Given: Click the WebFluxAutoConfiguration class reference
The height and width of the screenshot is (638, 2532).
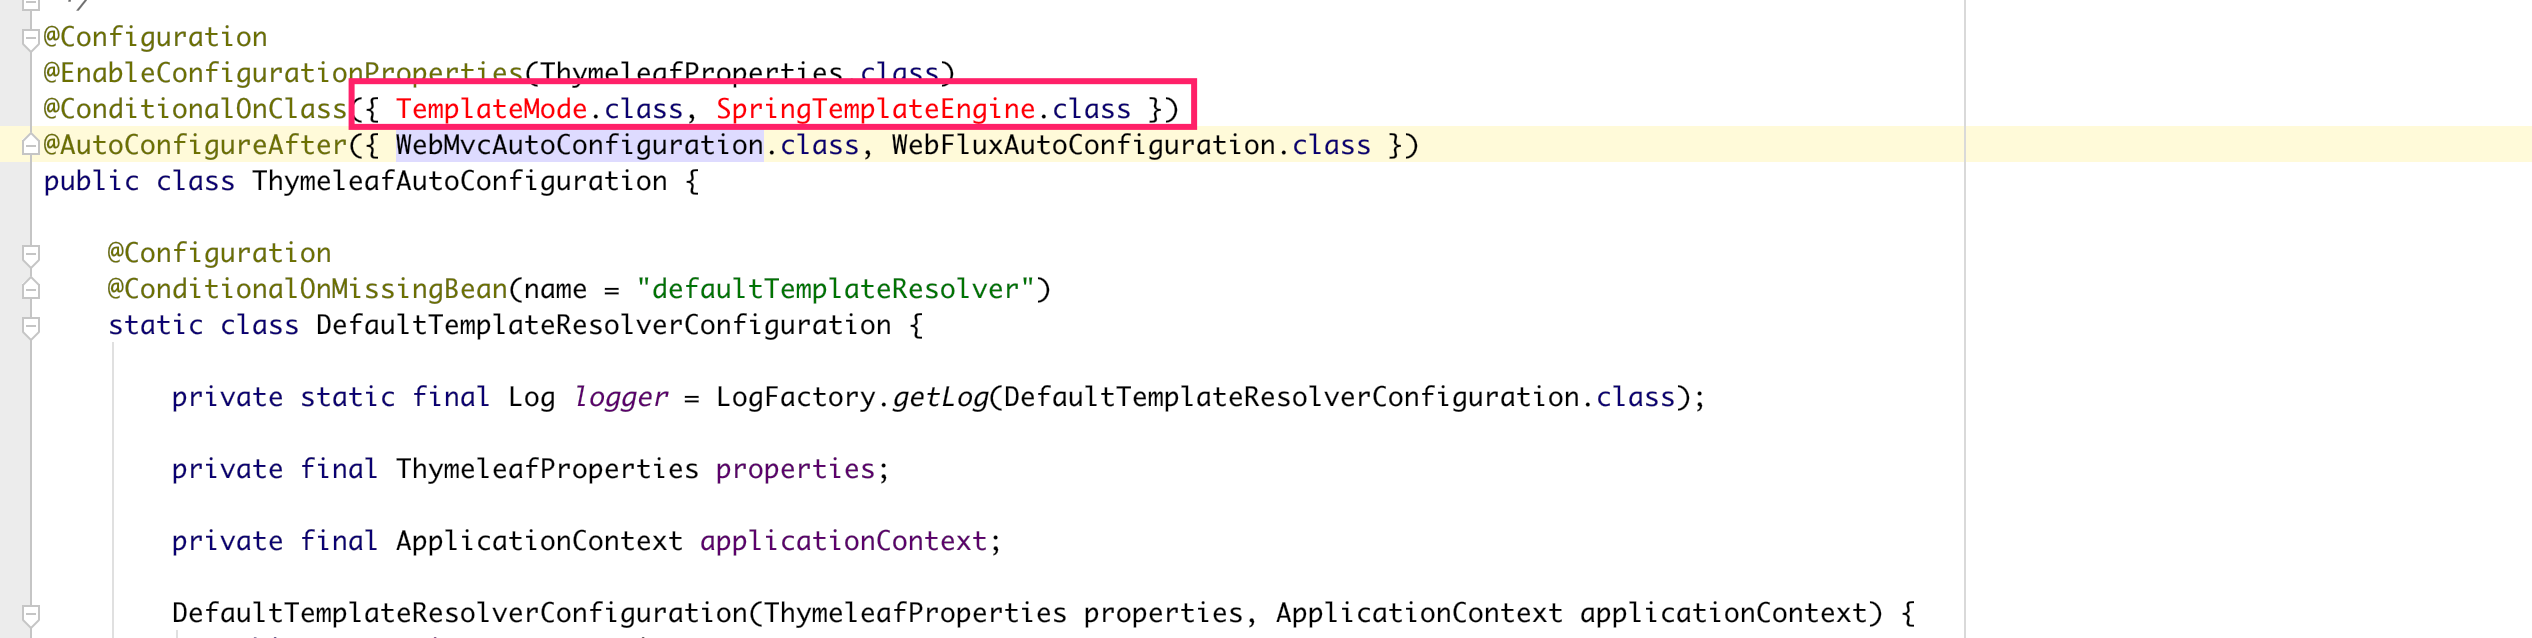Looking at the screenshot, I should (1083, 145).
